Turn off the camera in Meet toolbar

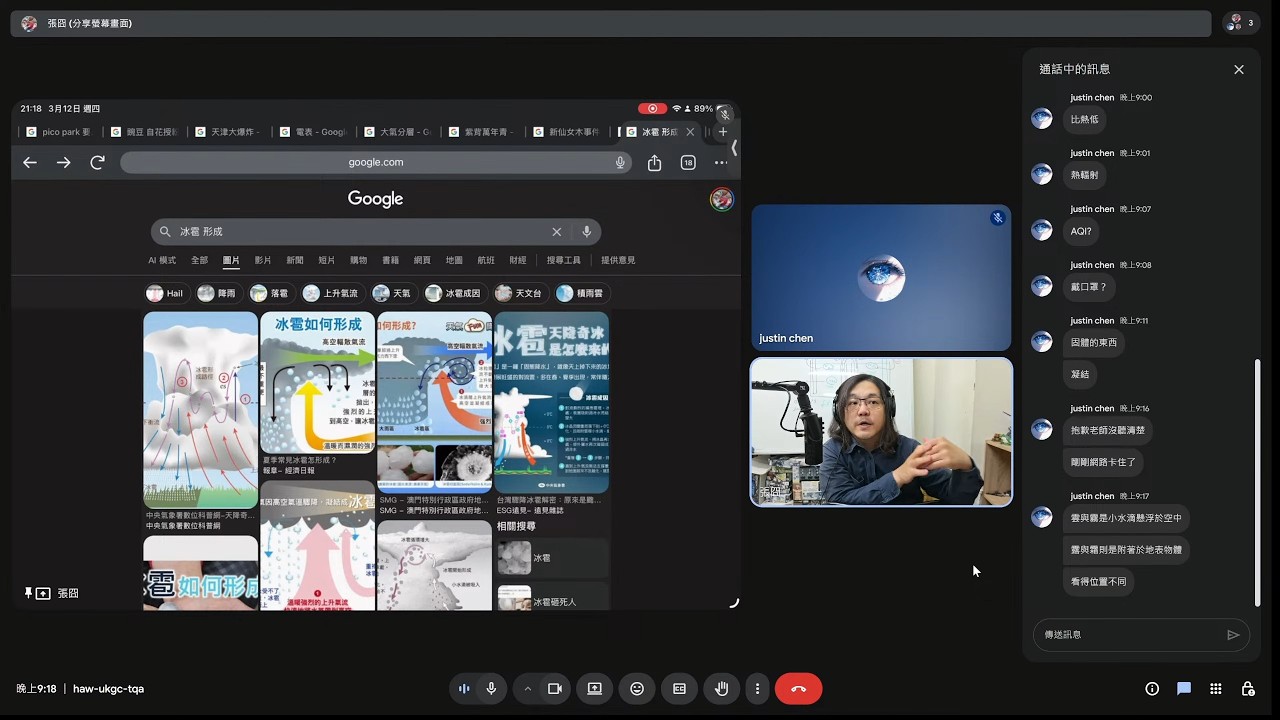pos(555,689)
